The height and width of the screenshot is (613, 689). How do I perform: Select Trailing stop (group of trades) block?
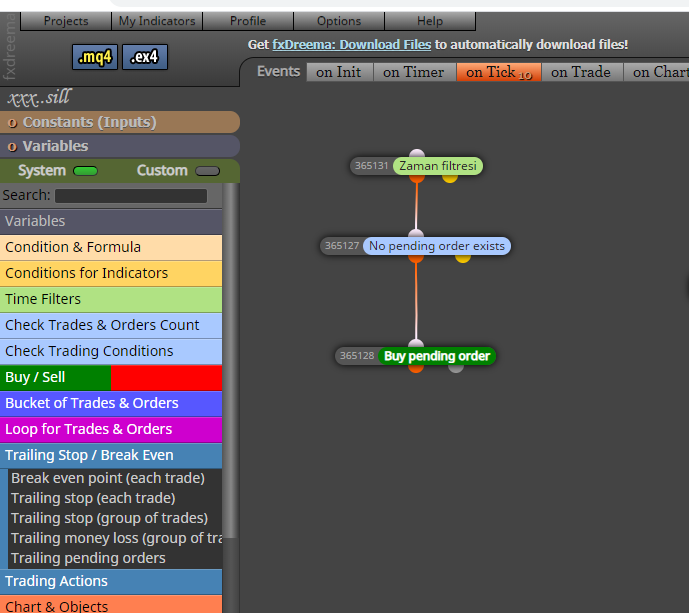pos(109,518)
